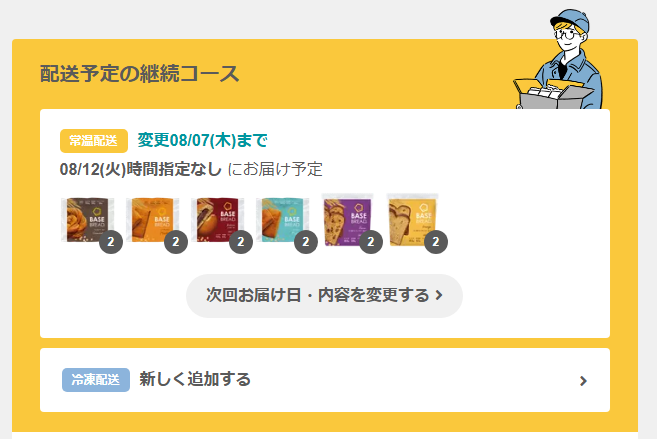Click quantity badge on dark red bread
This screenshot has height=439, width=657.
pyautogui.click(x=241, y=242)
